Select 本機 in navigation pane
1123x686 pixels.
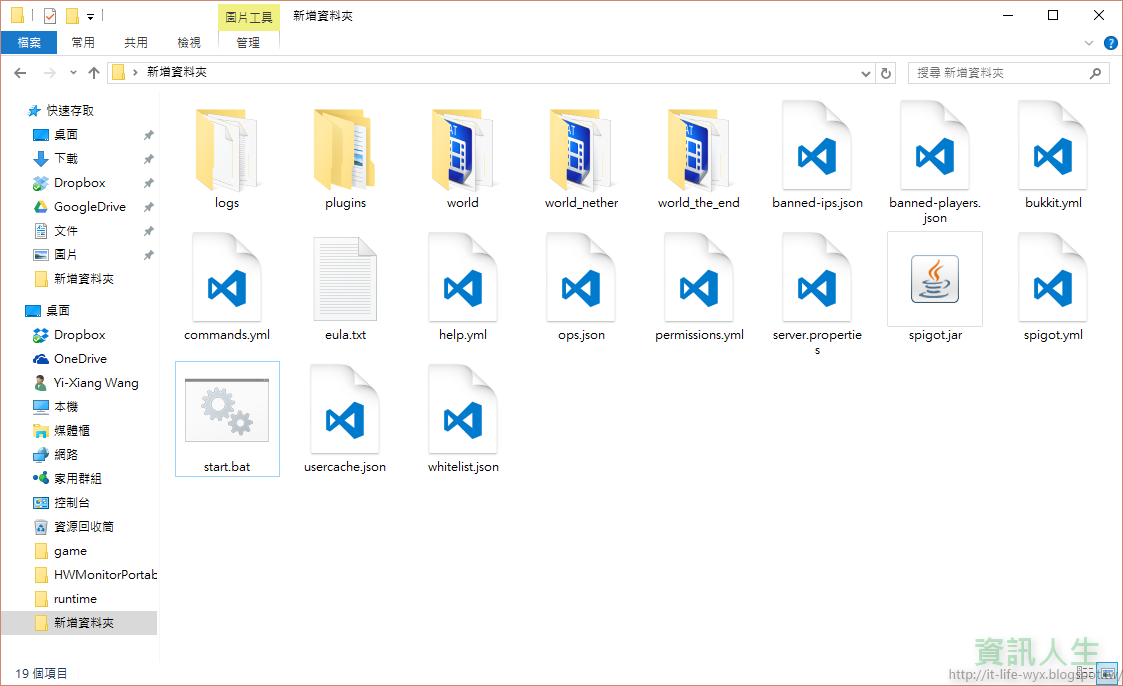coord(66,406)
